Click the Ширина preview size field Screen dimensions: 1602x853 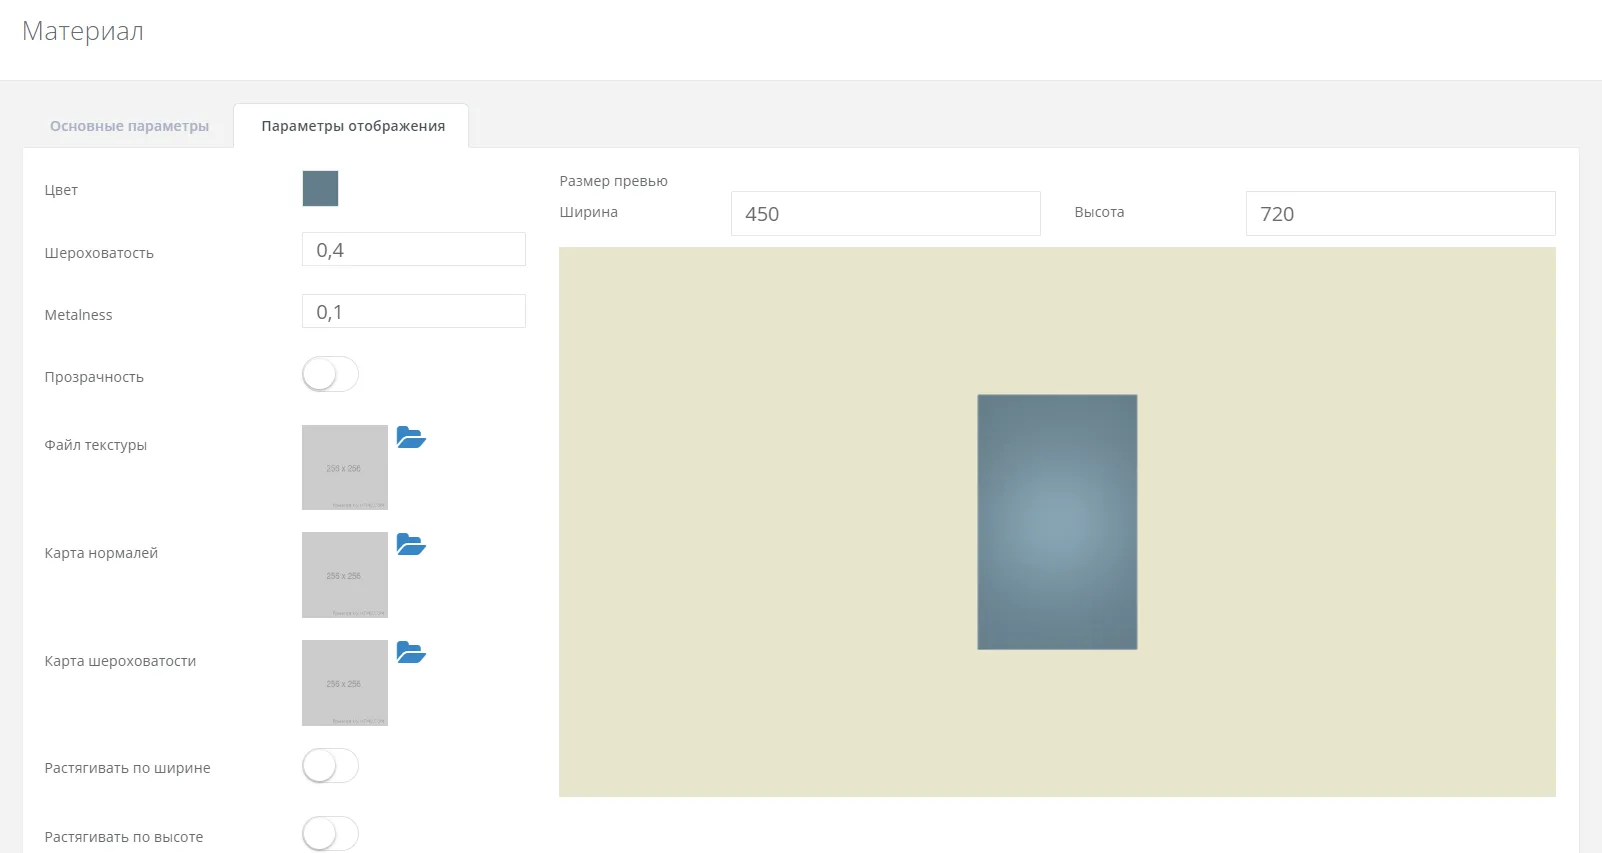[x=886, y=214]
